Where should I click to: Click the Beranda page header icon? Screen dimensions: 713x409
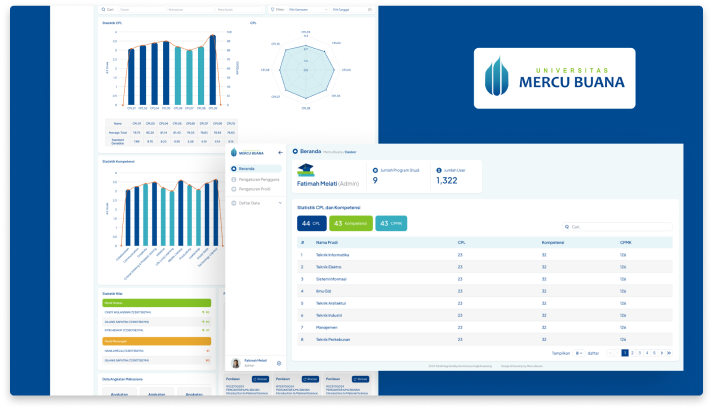pos(295,152)
